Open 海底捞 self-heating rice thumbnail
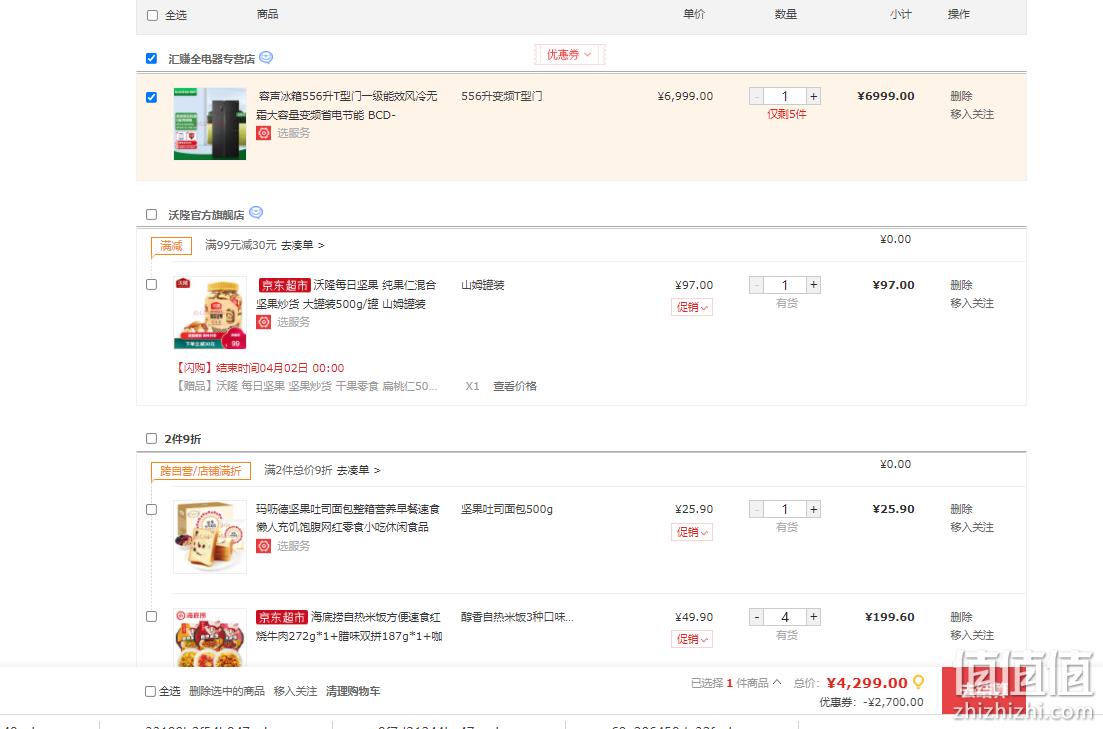Image resolution: width=1103 pixels, height=729 pixels. (x=210, y=638)
